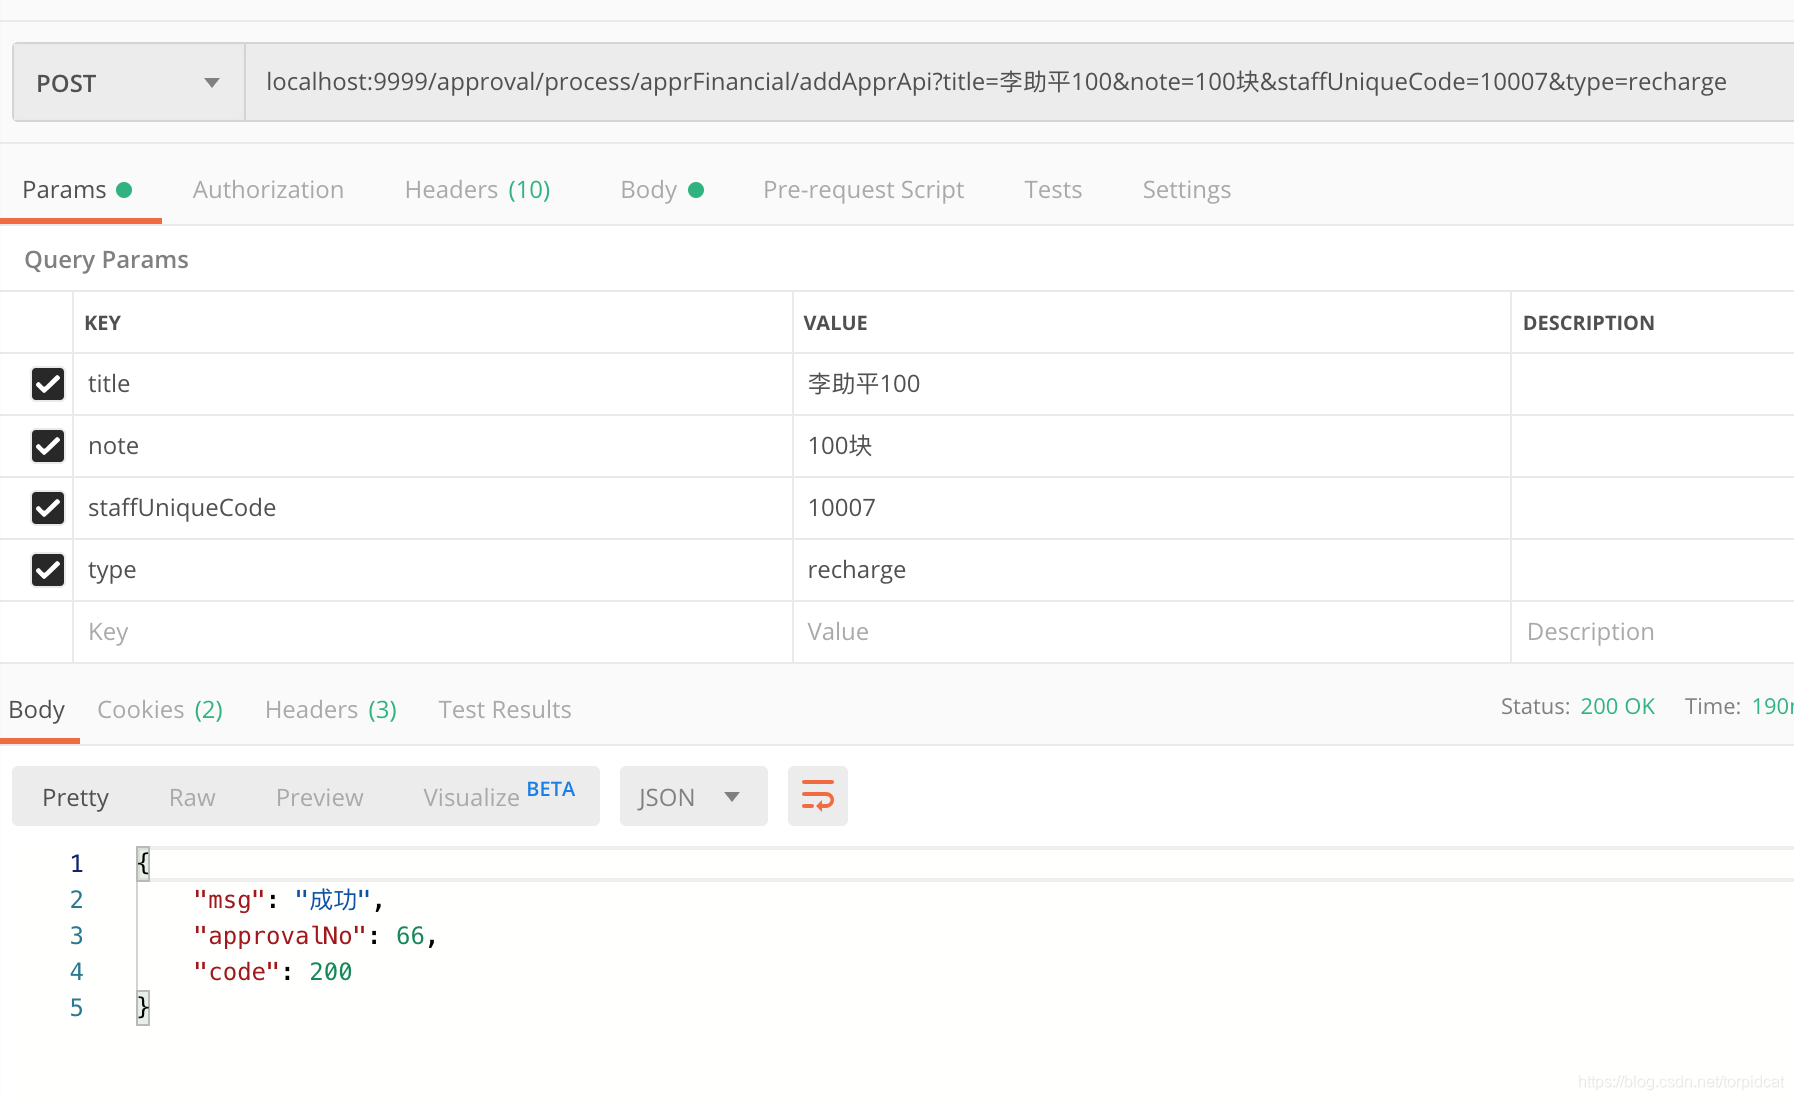Disable the note query parameter checkbox

coord(48,446)
